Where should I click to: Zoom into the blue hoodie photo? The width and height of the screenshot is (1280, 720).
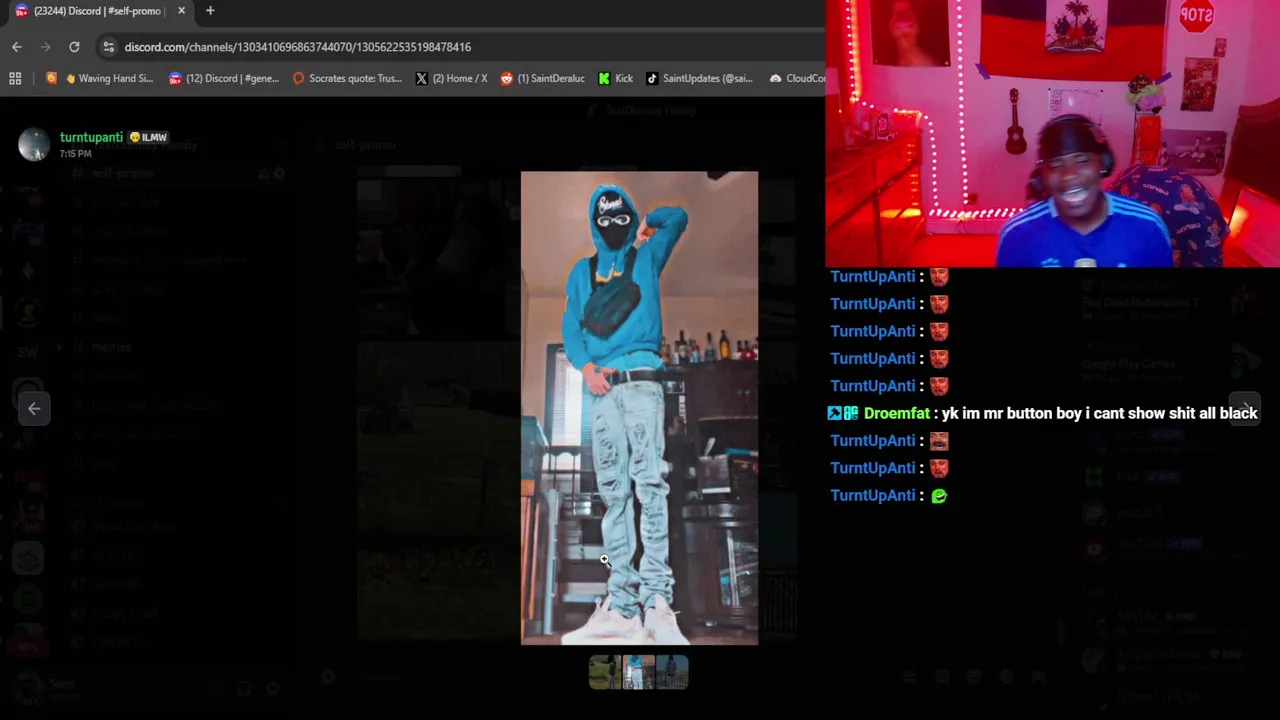pyautogui.click(x=639, y=408)
